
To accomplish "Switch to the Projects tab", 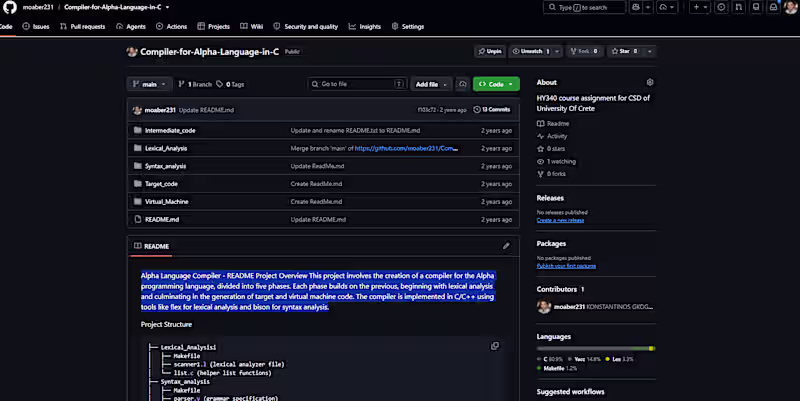I will click(214, 27).
